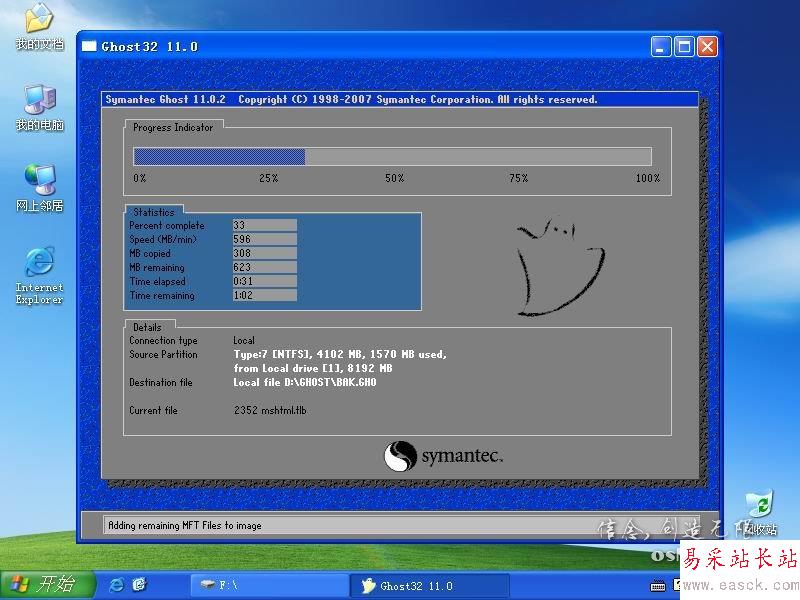Launch Internet Explorer from the quick launch bar
Viewport: 800px width, 600px height.
pos(116,585)
